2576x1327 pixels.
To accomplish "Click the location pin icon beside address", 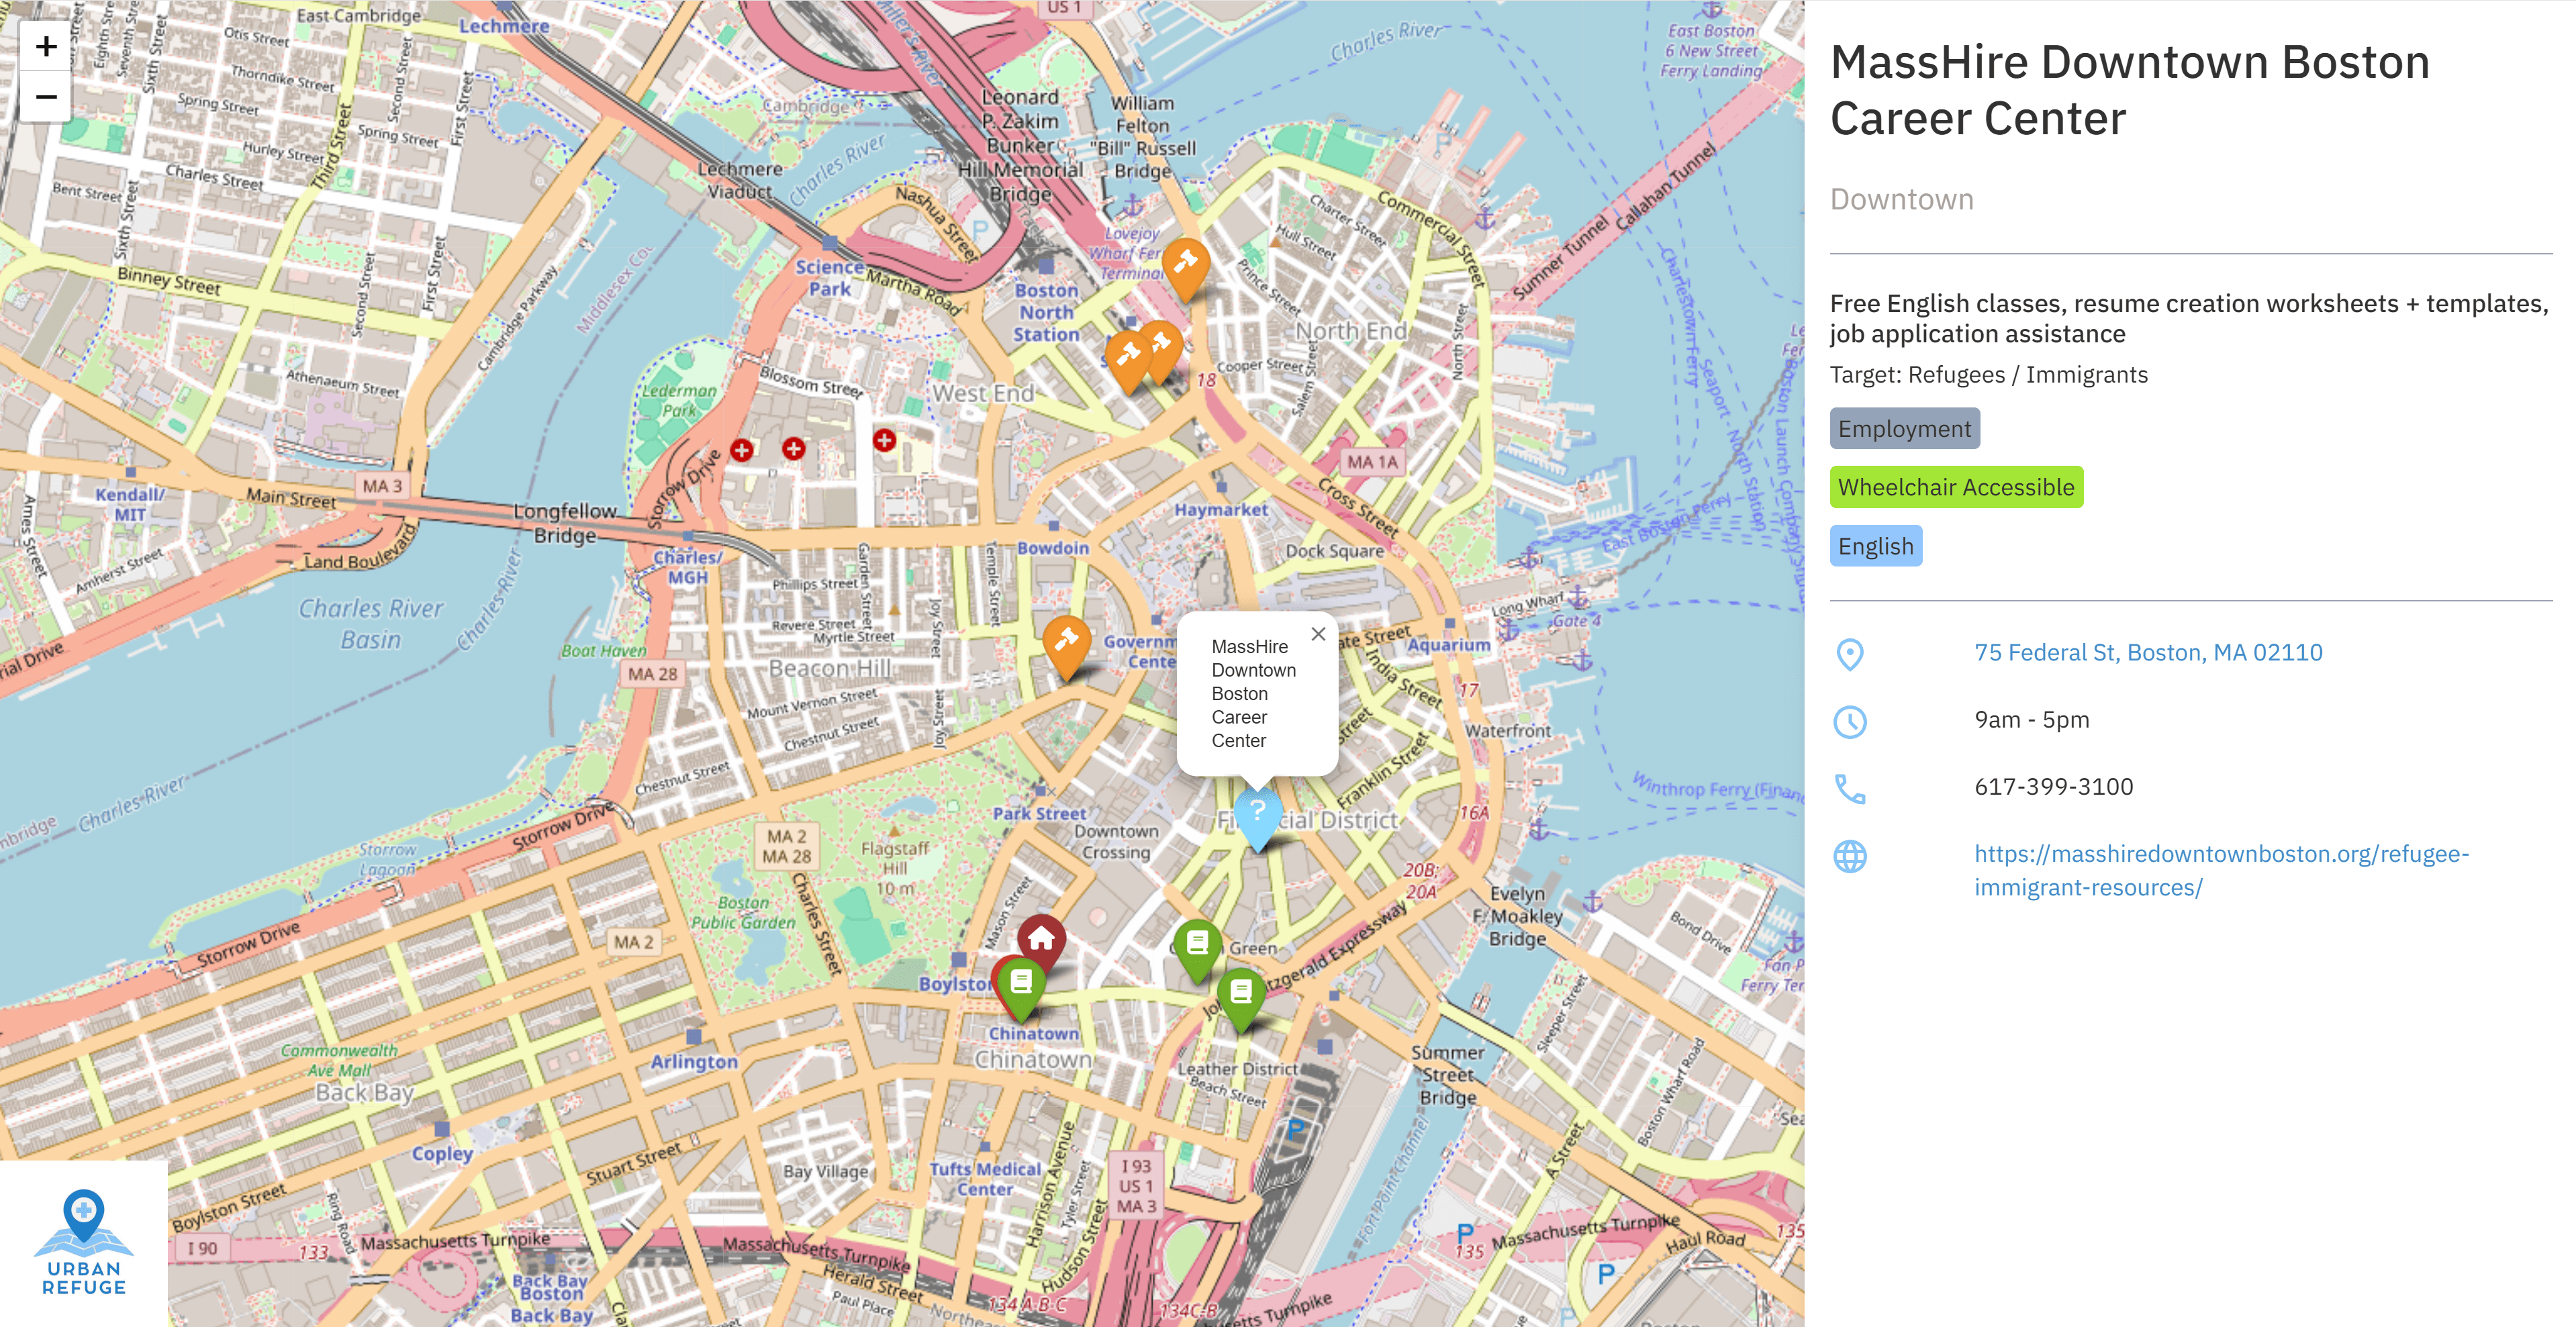I will (1849, 654).
